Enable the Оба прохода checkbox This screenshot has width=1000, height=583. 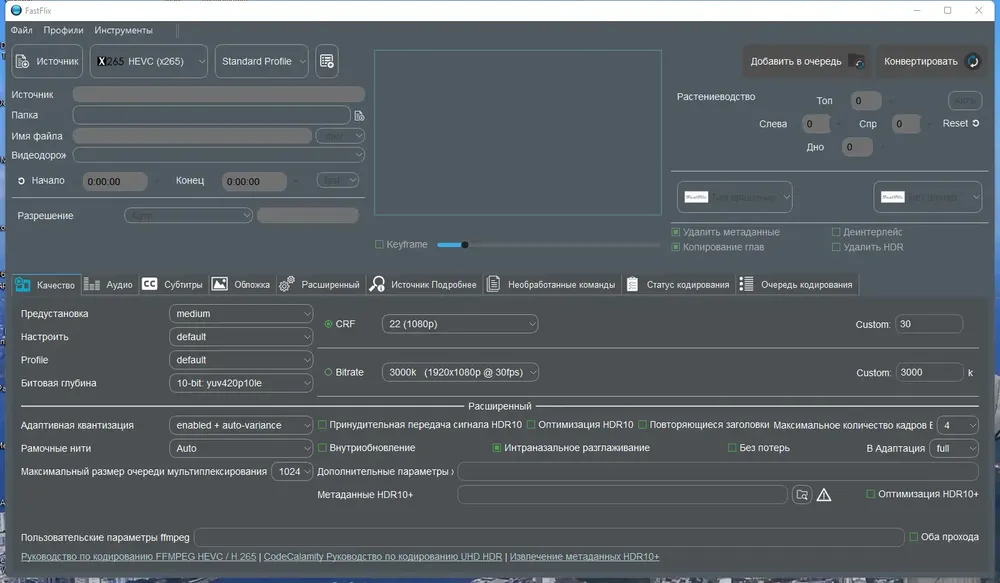coord(913,537)
